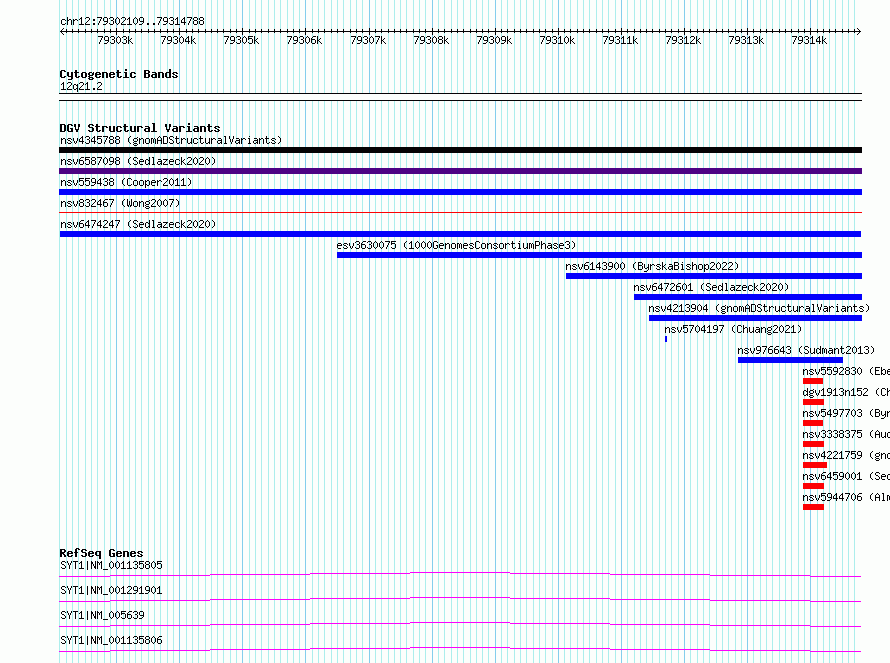The width and height of the screenshot is (890, 663).
Task: Click the nsv5944706 red variant bar
Action: (813, 507)
